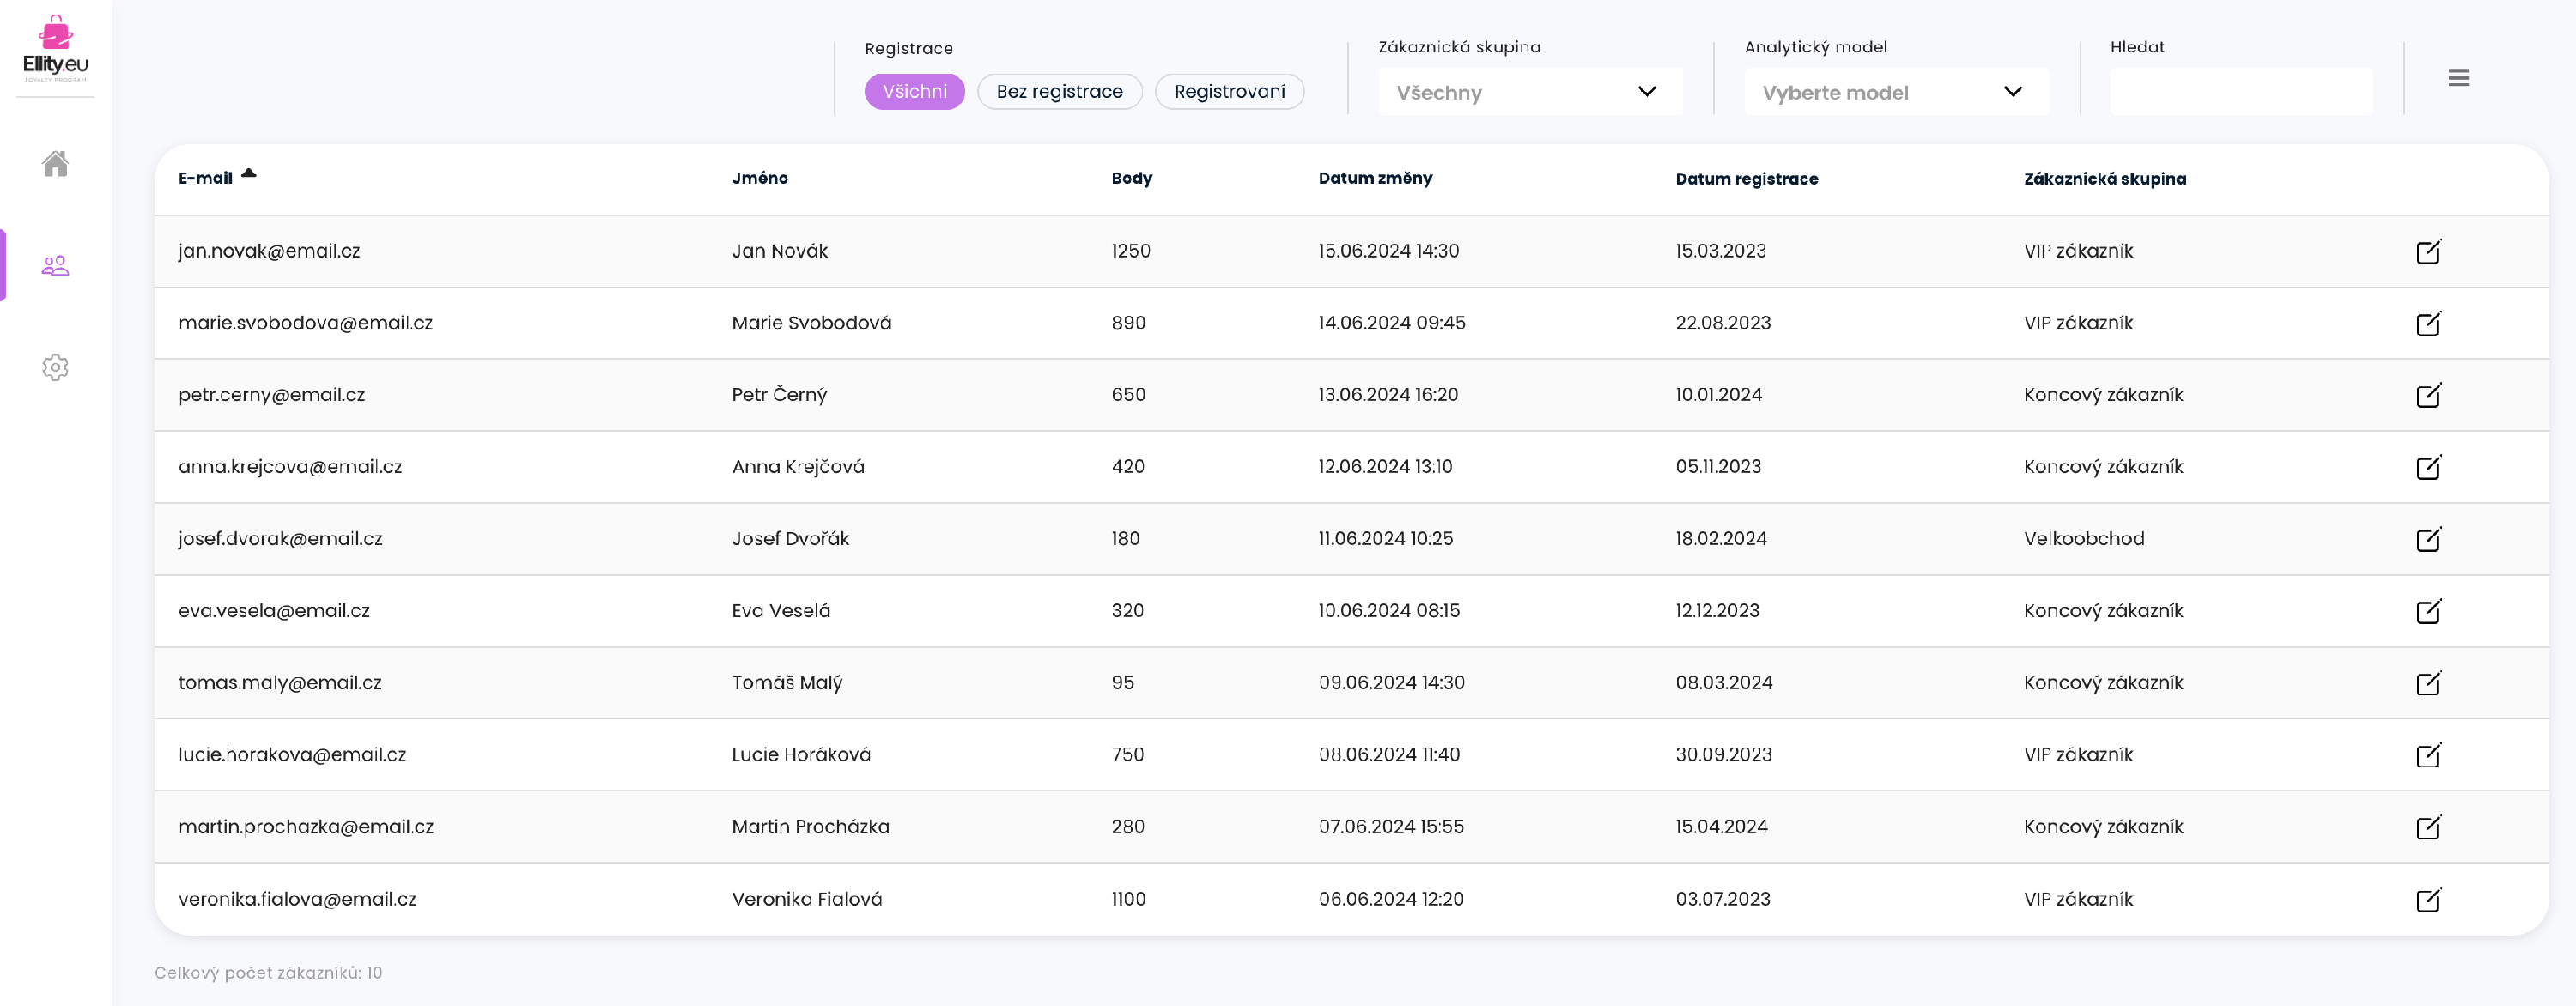The width and height of the screenshot is (2576, 1006).
Task: Open edit icon for Veronika Fialová
Action: point(2428,899)
